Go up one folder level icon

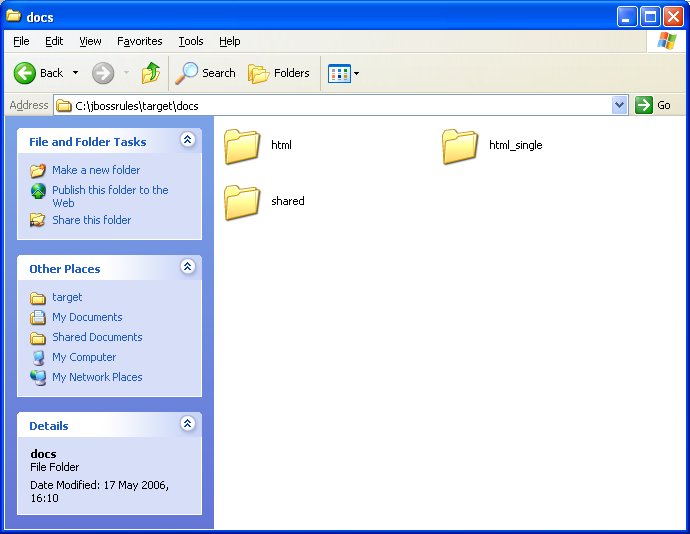tap(151, 73)
